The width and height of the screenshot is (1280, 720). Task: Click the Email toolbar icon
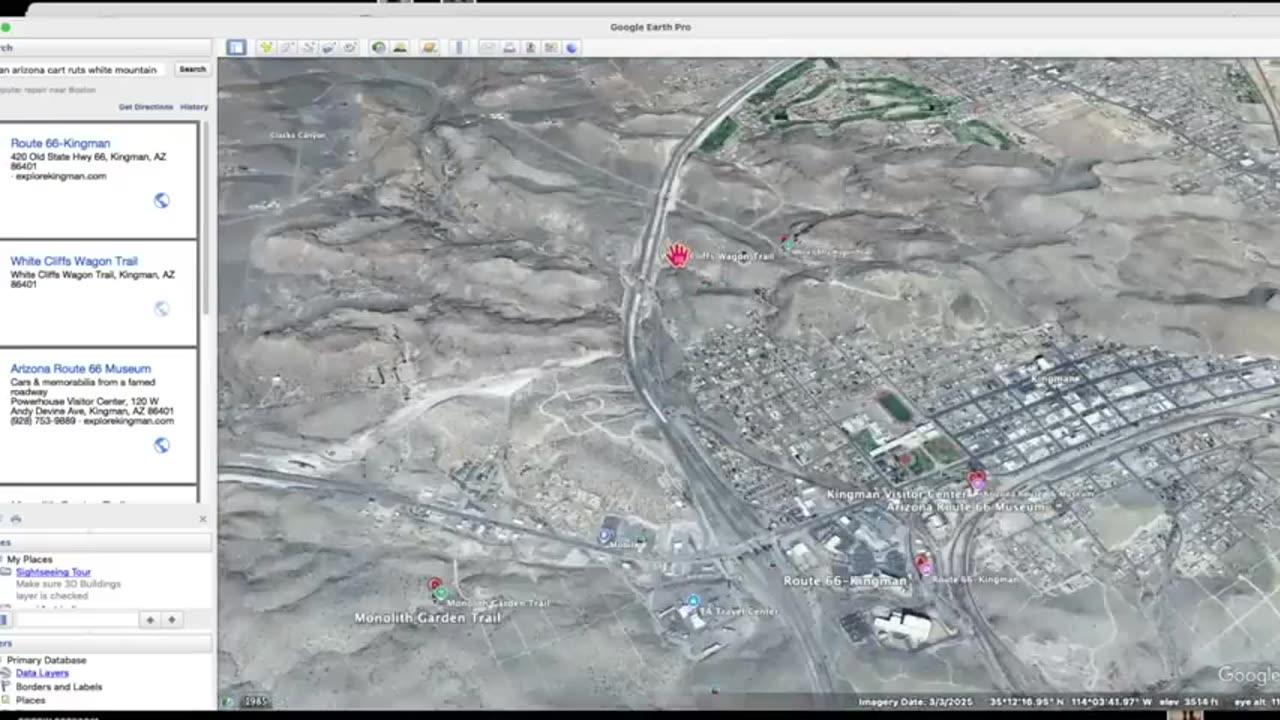click(x=487, y=47)
